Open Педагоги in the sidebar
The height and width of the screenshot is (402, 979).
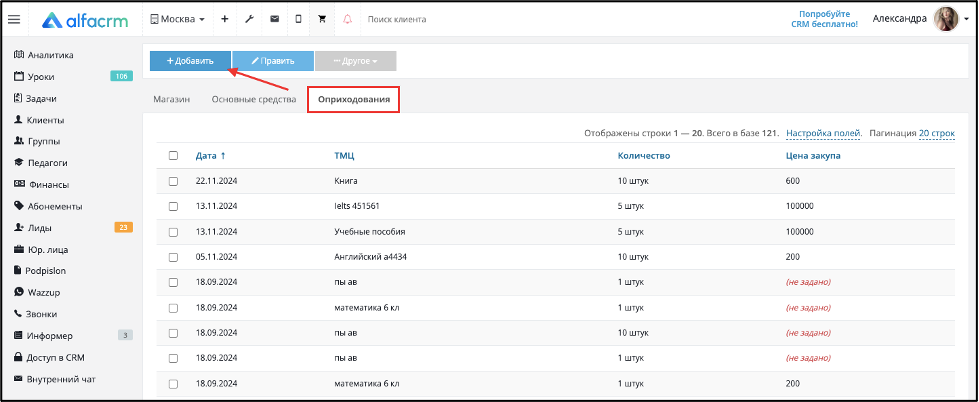(x=41, y=163)
